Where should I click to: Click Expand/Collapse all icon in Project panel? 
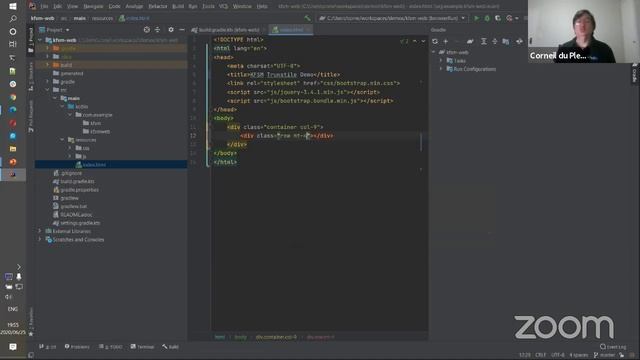[x=158, y=30]
